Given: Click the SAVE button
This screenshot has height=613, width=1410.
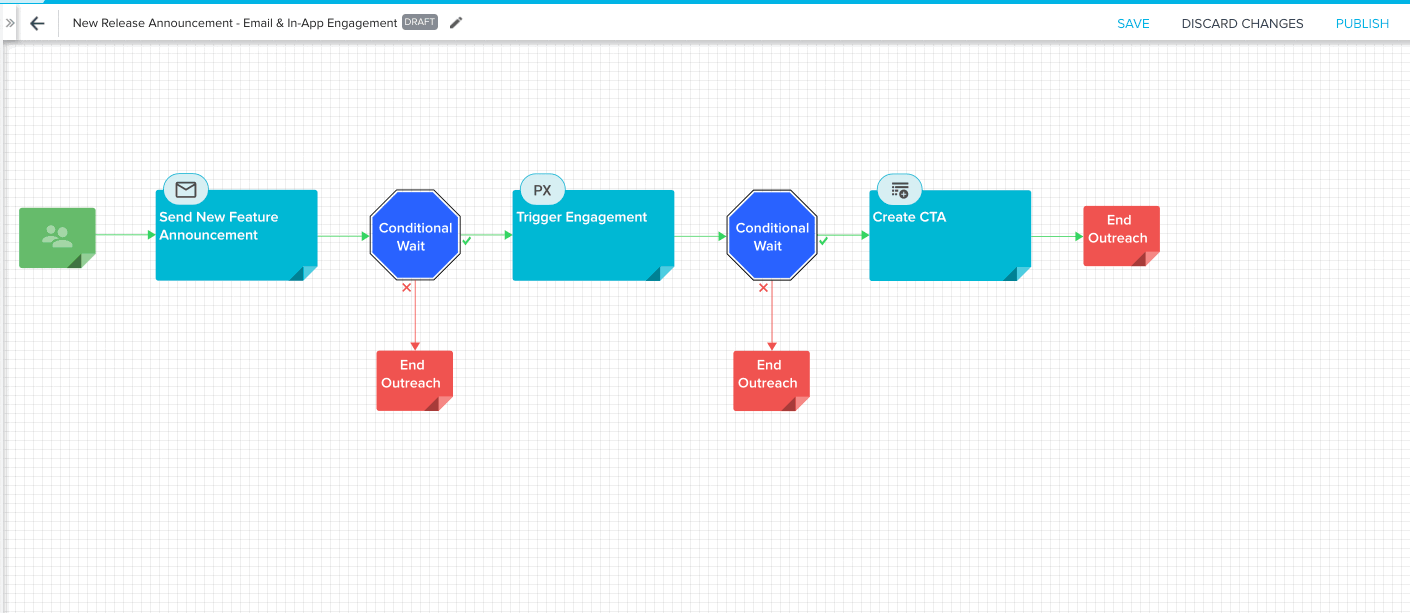Looking at the screenshot, I should tap(1133, 23).
